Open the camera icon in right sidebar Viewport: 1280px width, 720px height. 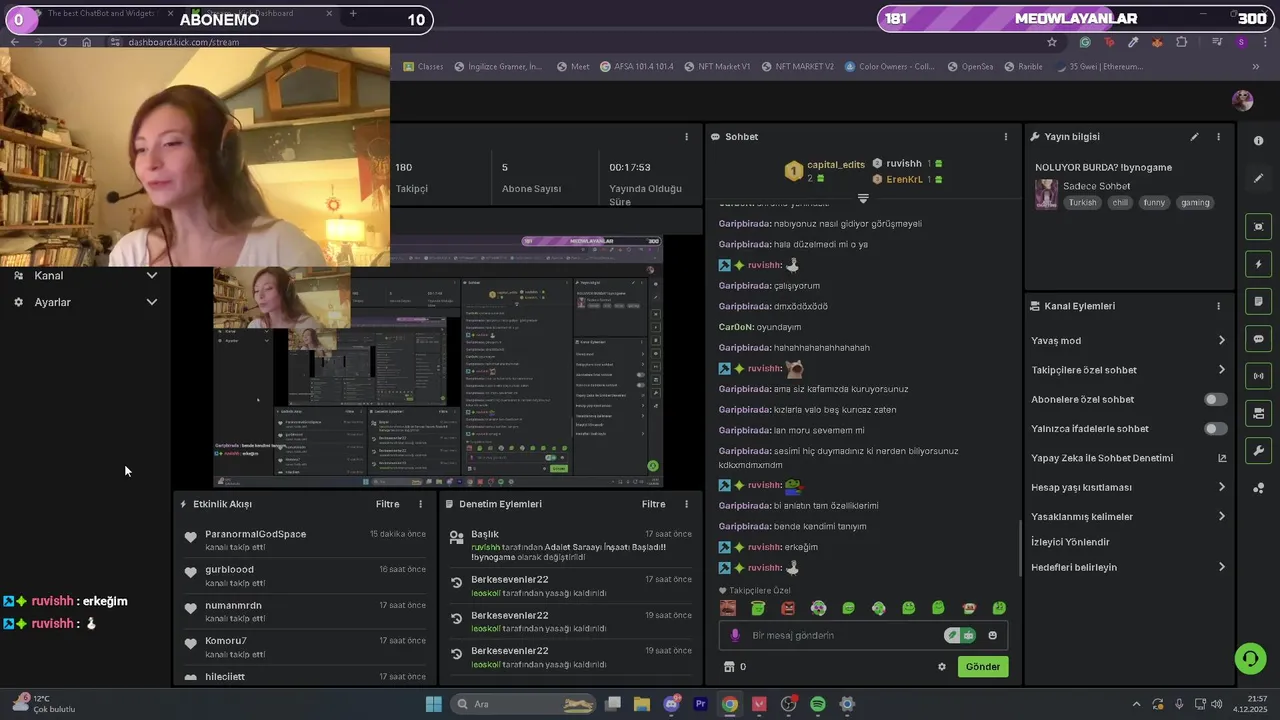point(1258,413)
